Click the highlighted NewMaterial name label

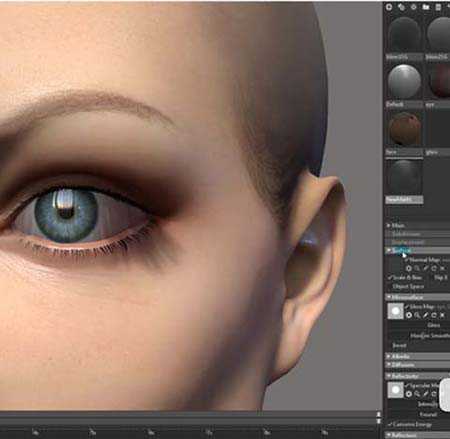[x=404, y=200]
